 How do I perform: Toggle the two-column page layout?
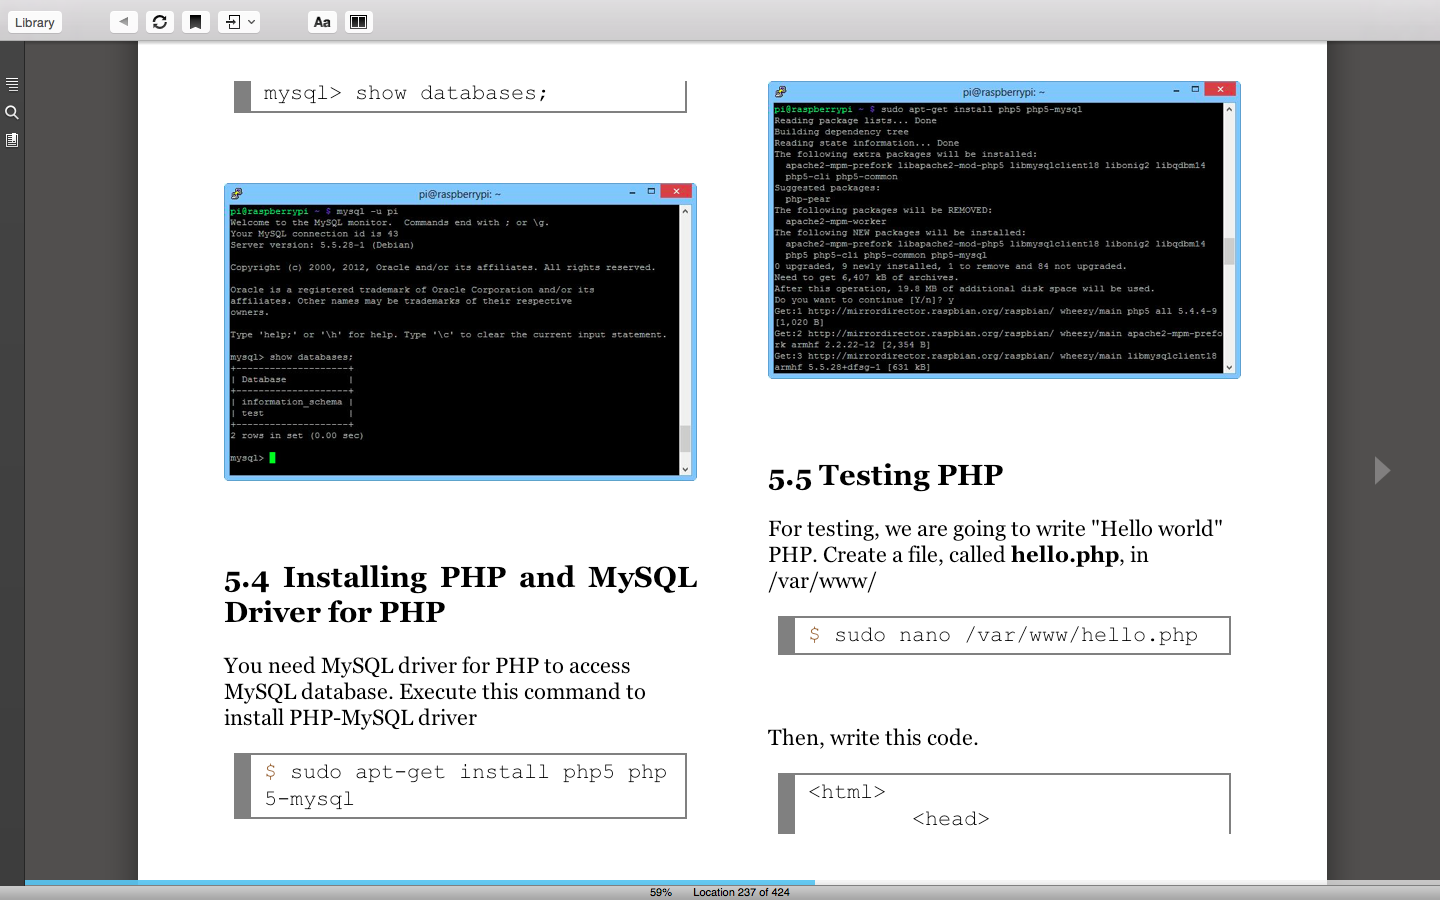(358, 21)
